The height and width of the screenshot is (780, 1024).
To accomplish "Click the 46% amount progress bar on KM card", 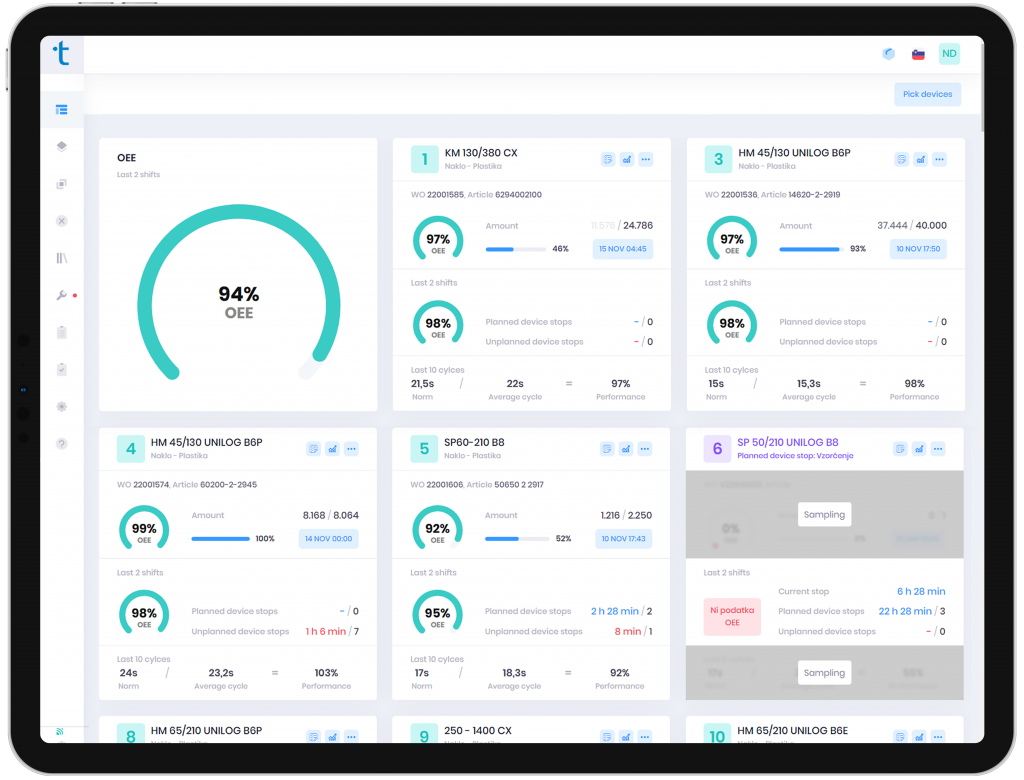I will click(x=515, y=249).
